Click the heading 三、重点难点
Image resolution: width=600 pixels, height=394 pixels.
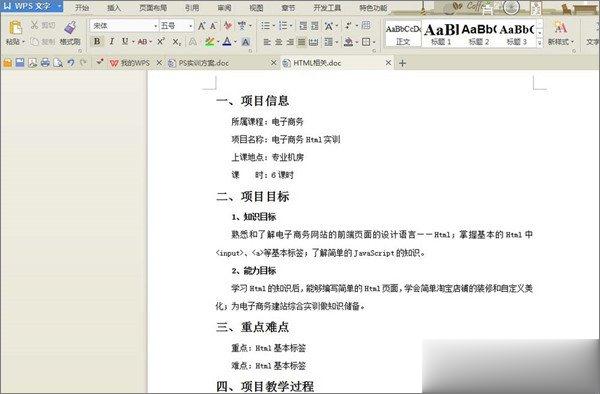(253, 327)
